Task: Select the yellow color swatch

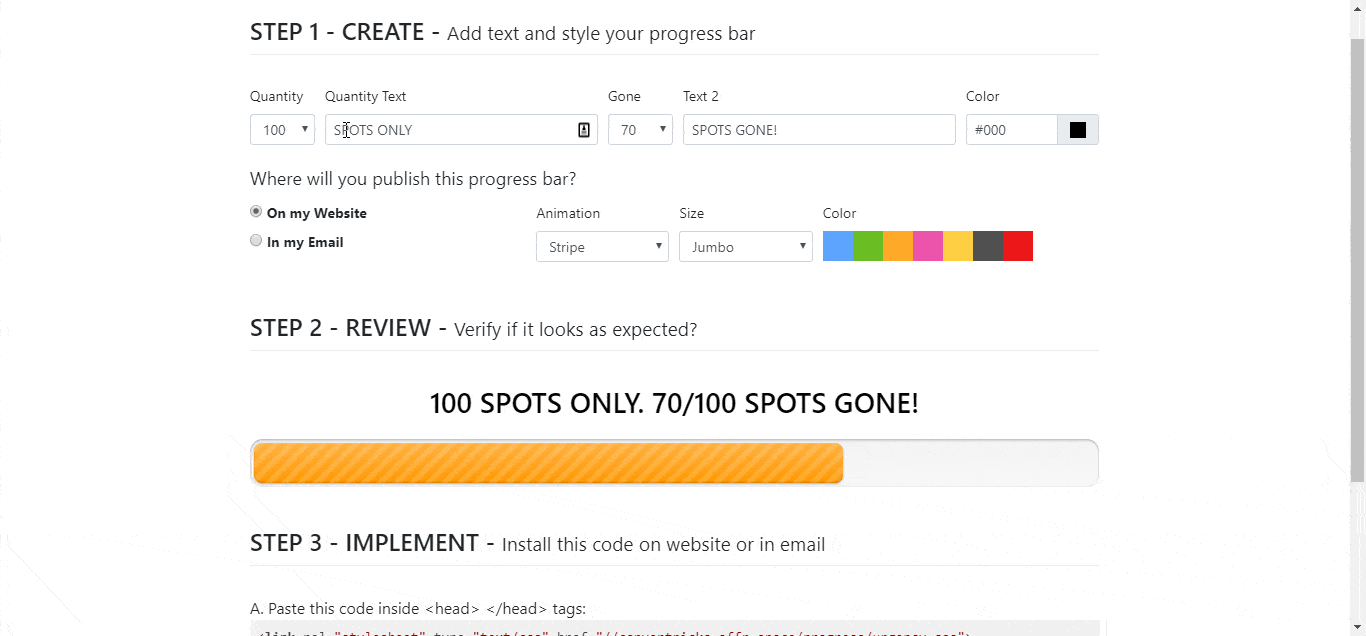Action: [958, 246]
